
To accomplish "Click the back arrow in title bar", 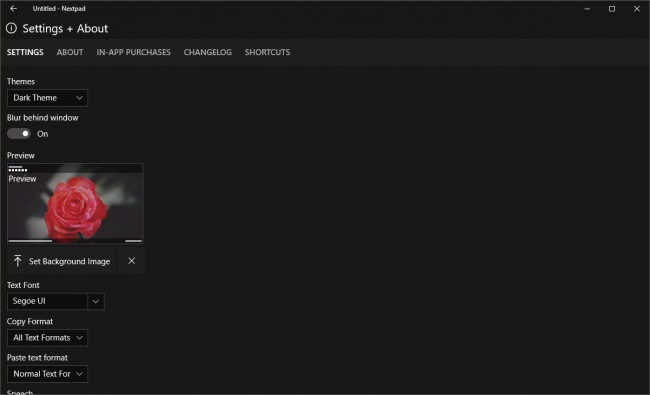I will [x=13, y=8].
